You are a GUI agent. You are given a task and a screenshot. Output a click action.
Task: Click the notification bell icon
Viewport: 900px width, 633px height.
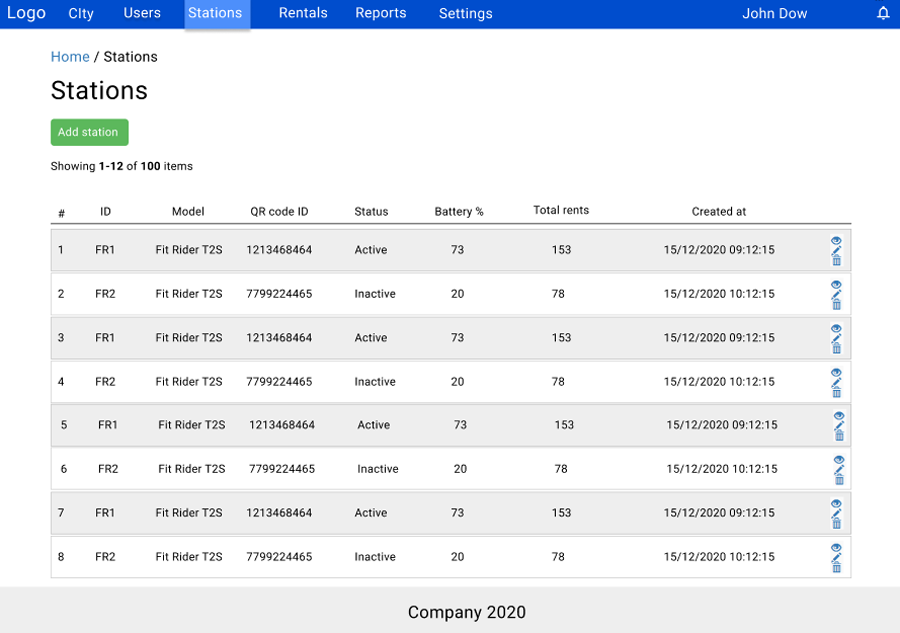coord(883,13)
